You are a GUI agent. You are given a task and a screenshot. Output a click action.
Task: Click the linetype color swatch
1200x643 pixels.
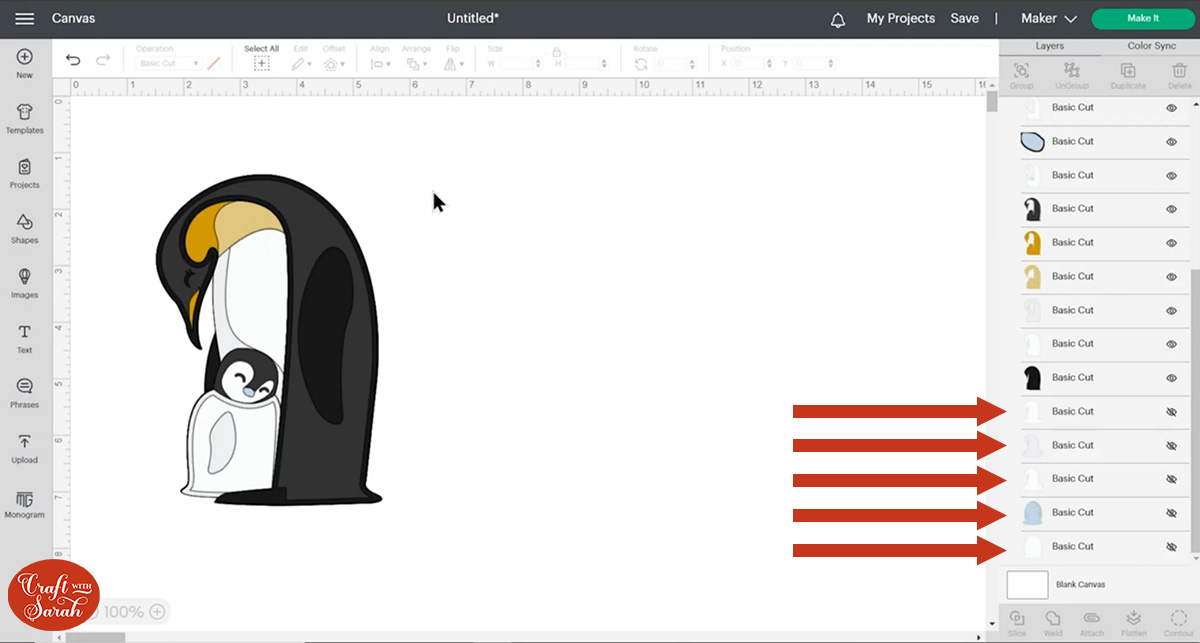[213, 63]
